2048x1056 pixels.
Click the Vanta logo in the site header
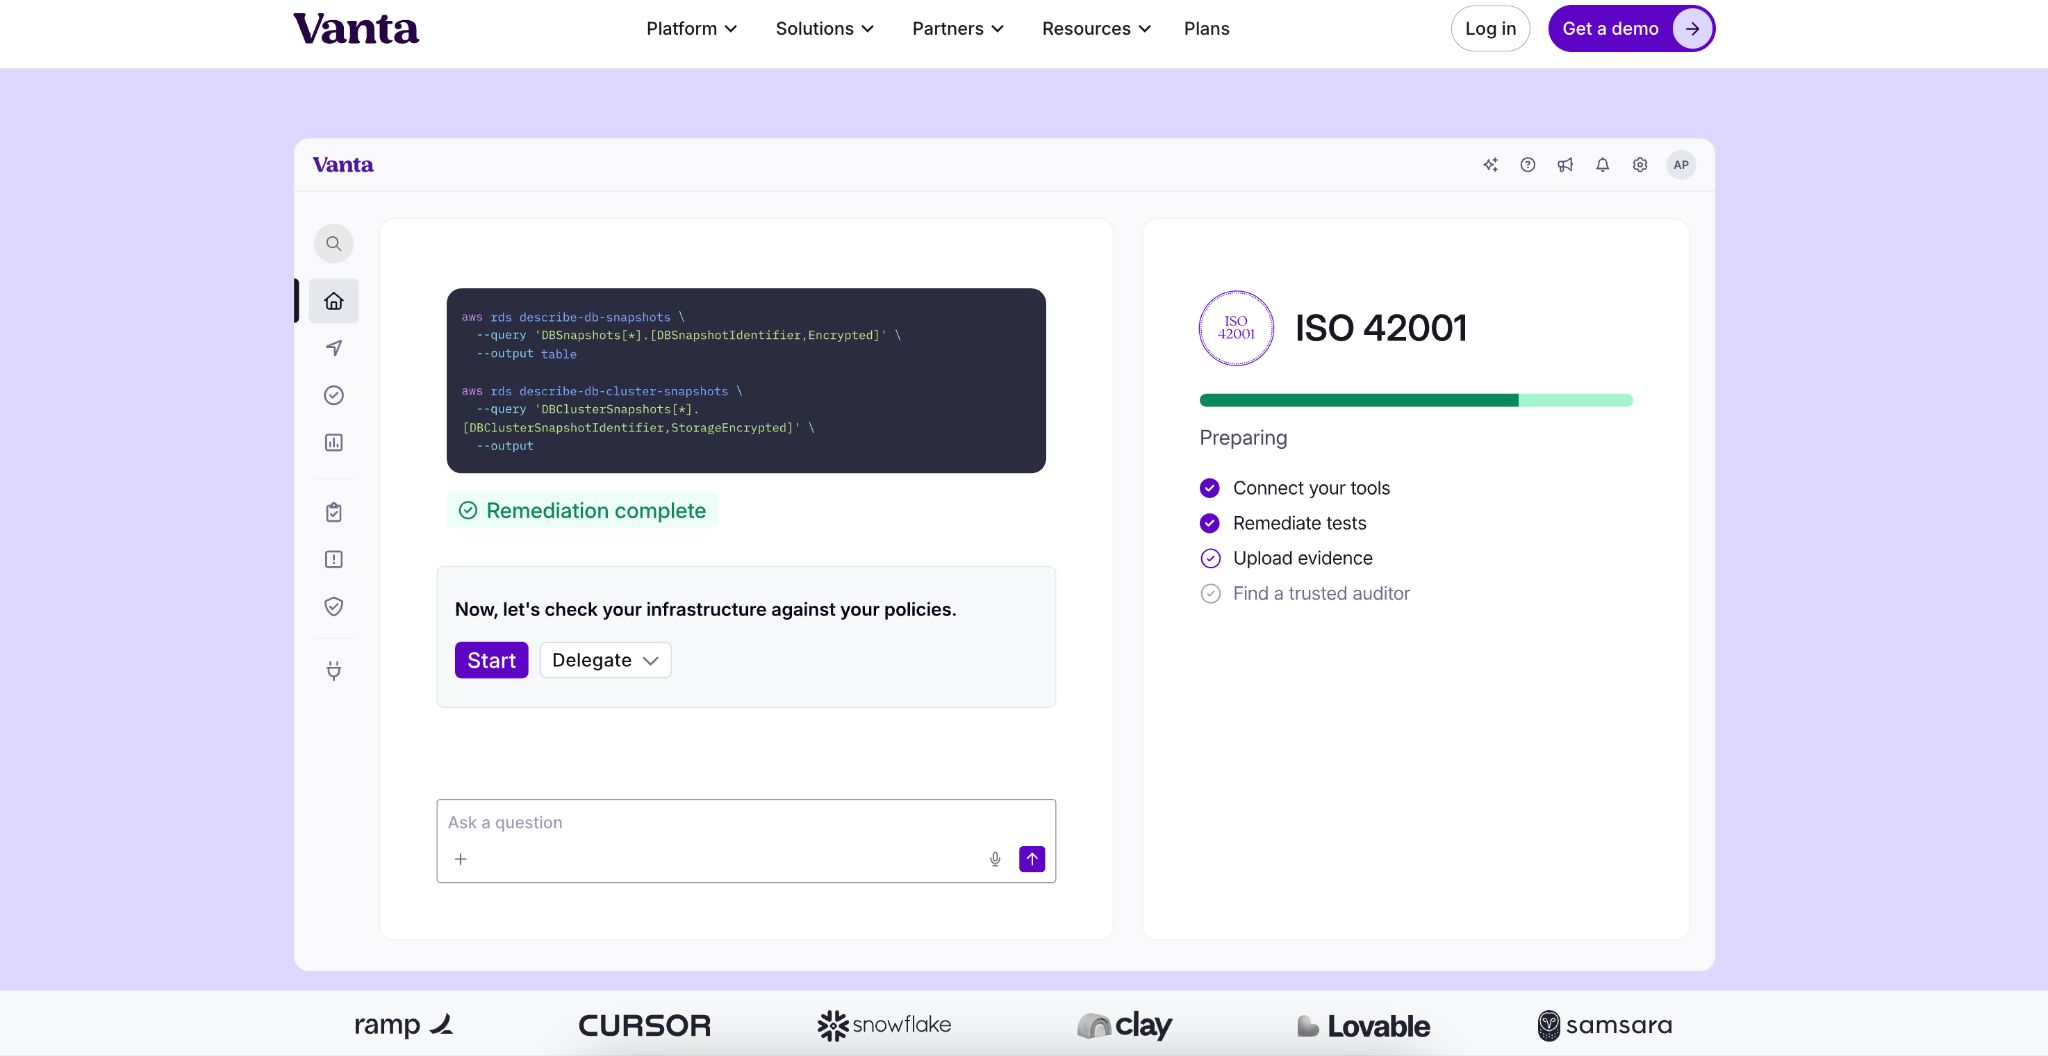coord(356,29)
